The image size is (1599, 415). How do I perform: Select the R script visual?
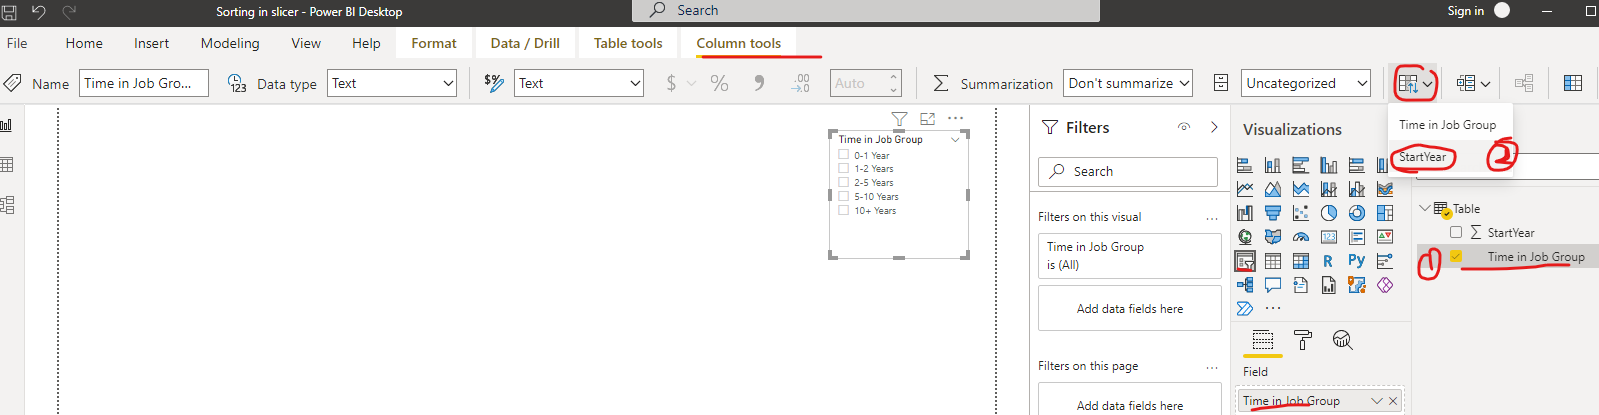pyautogui.click(x=1328, y=261)
